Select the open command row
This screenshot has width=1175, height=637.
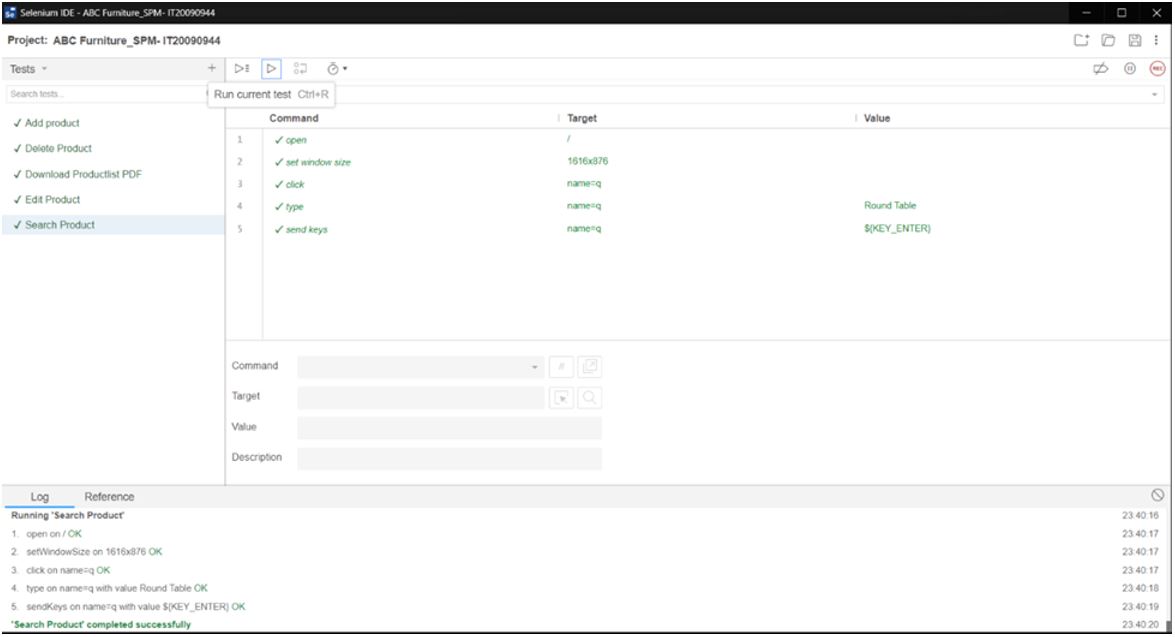click(697, 139)
